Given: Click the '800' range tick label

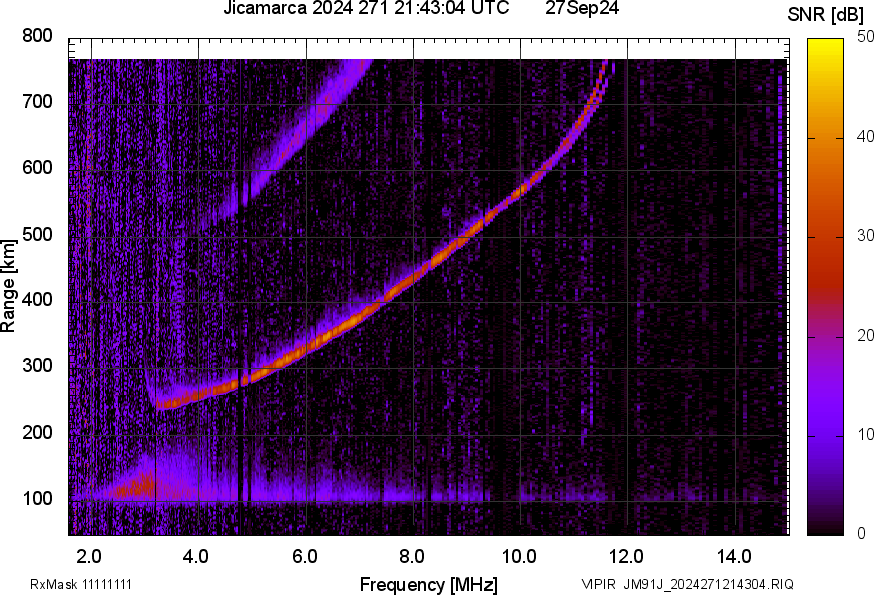Looking at the screenshot, I should [x=38, y=36].
